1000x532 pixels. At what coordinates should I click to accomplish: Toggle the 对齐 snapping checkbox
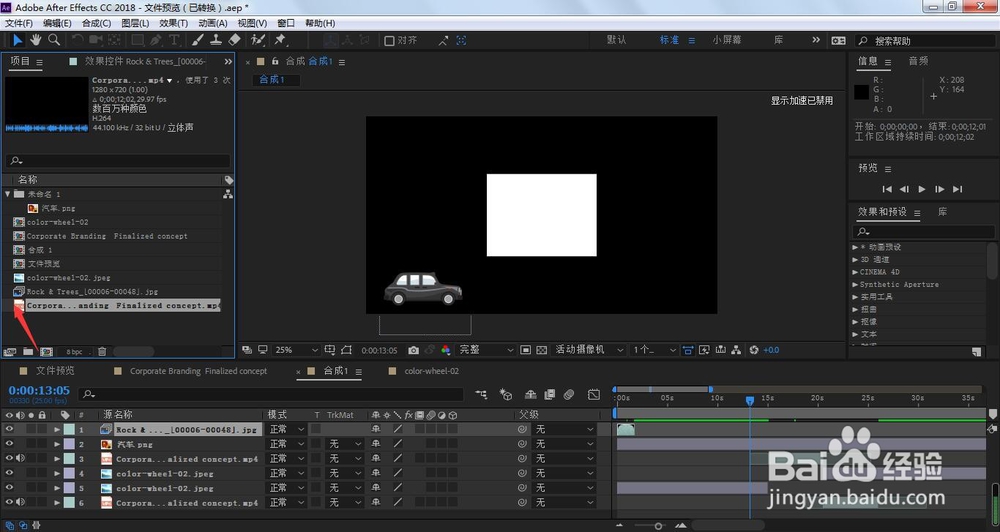(x=389, y=41)
